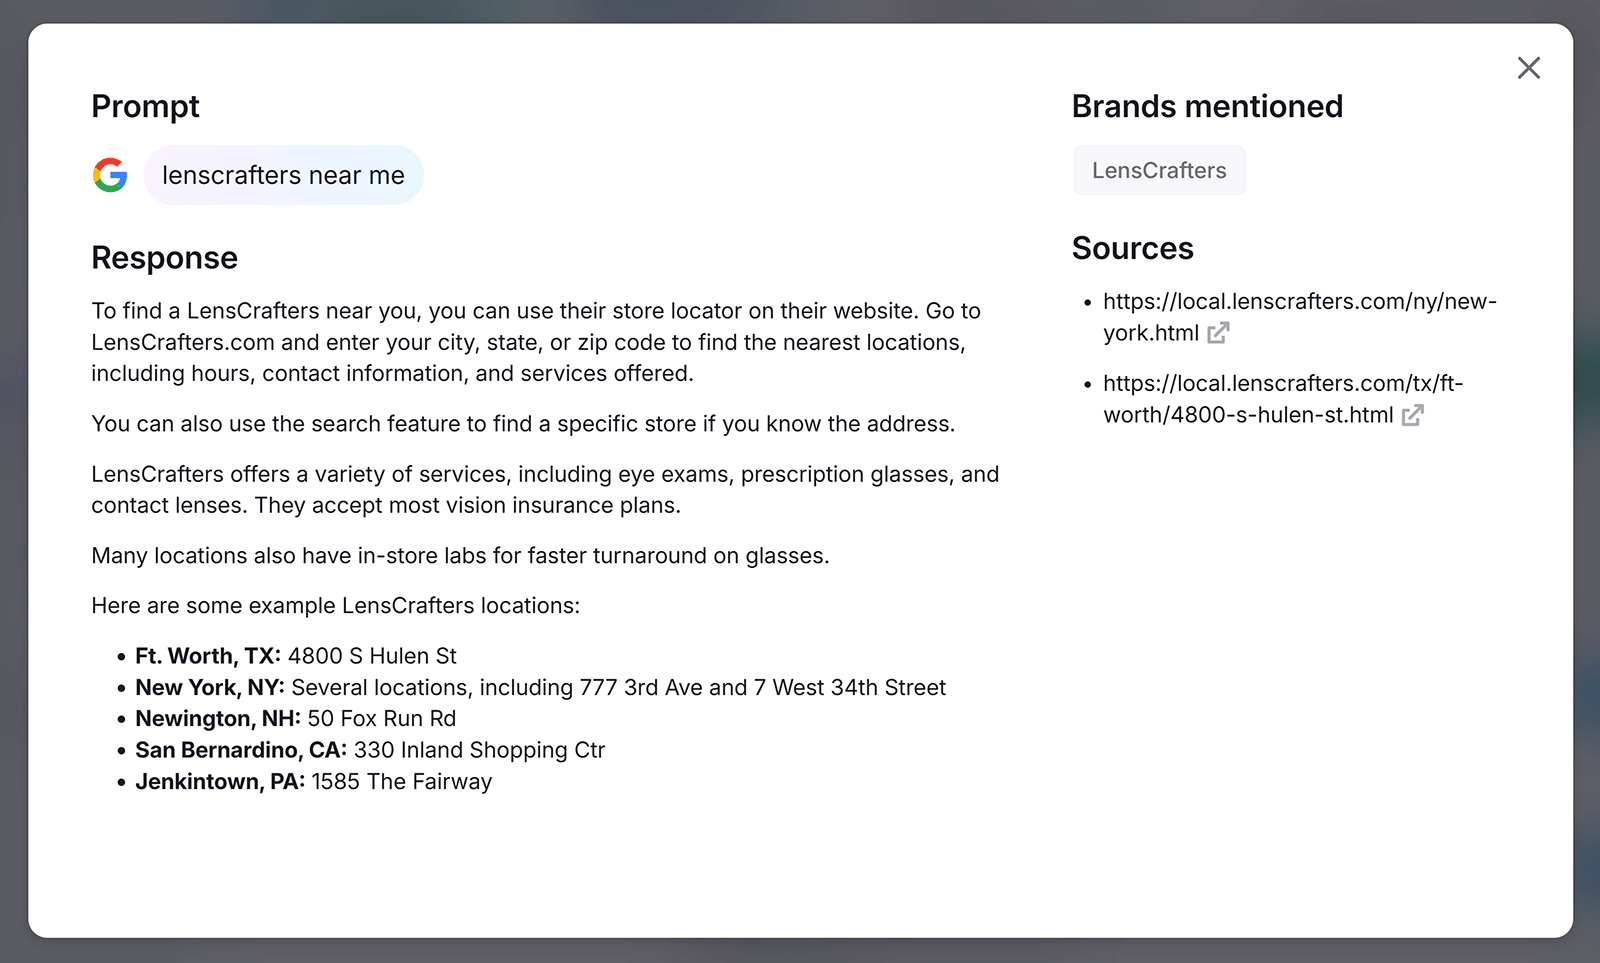Click the Ft. Worth, TX list item
Screen dimensions: 1600x963
(296, 656)
